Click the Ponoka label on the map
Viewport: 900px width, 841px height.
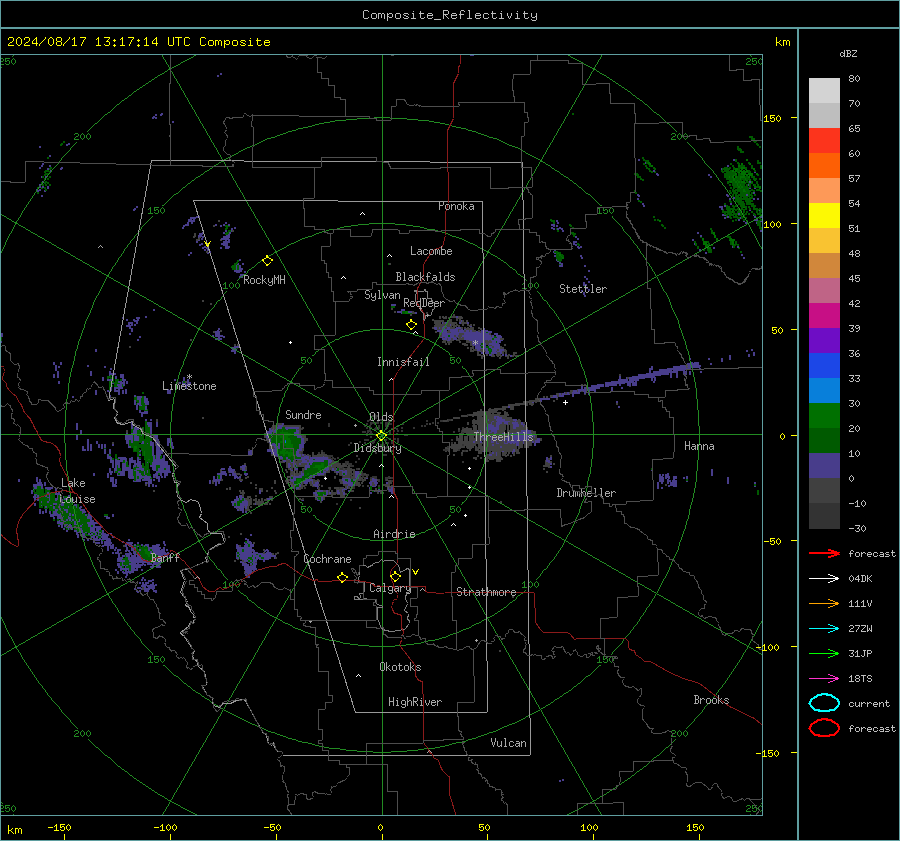pos(456,206)
